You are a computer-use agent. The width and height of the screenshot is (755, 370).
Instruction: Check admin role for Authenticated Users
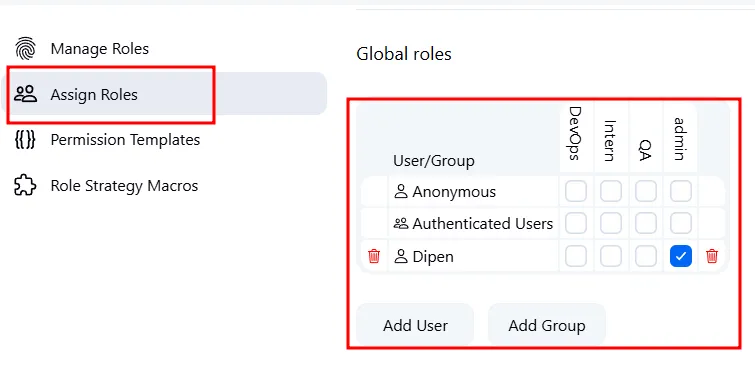[681, 224]
